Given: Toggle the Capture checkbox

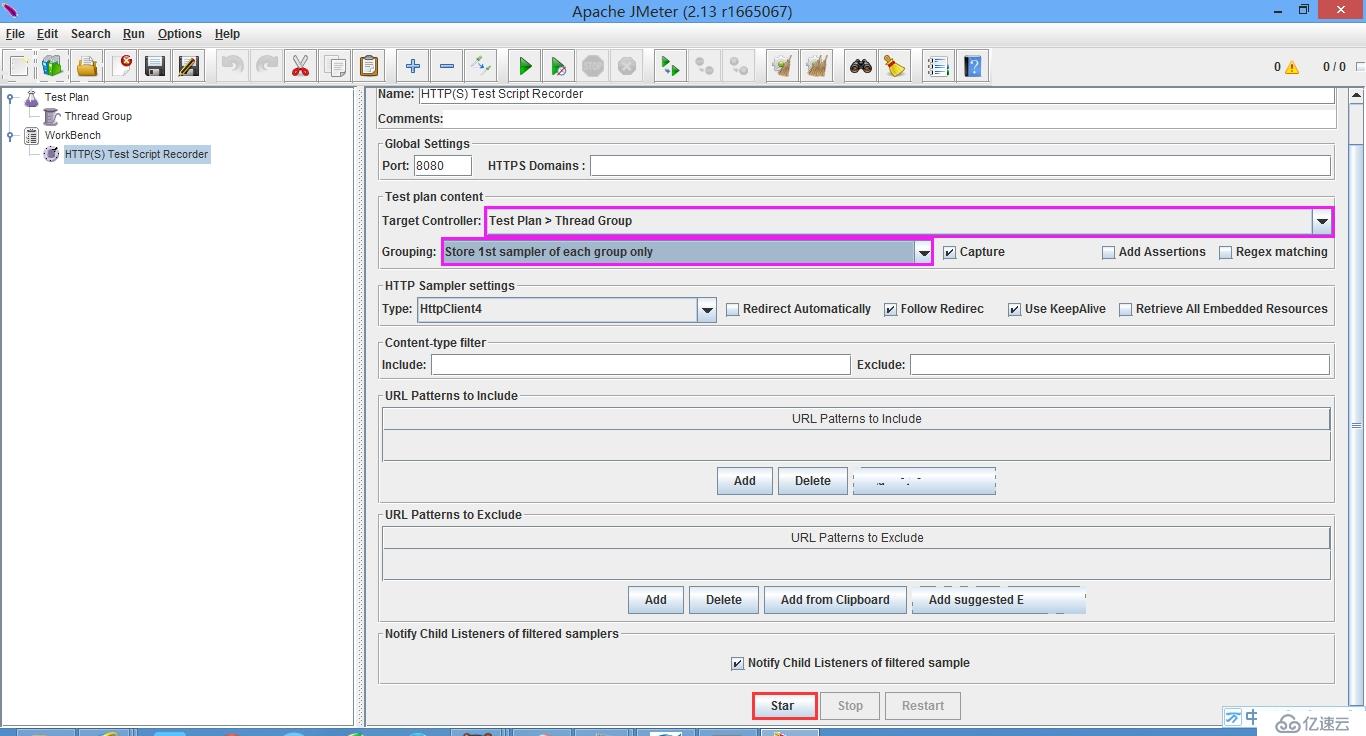Looking at the screenshot, I should tap(950, 252).
